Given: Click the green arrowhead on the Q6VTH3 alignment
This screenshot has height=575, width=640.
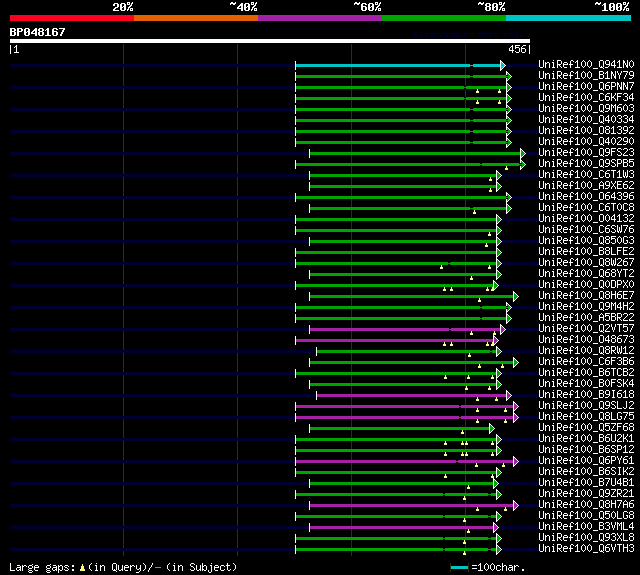Looking at the screenshot, I should pos(497,549).
